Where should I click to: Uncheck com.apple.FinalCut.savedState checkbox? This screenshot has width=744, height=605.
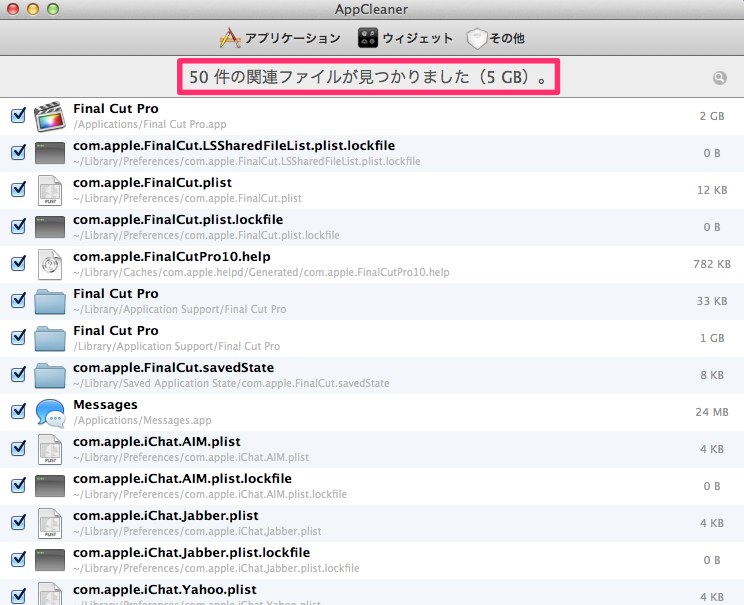19,374
